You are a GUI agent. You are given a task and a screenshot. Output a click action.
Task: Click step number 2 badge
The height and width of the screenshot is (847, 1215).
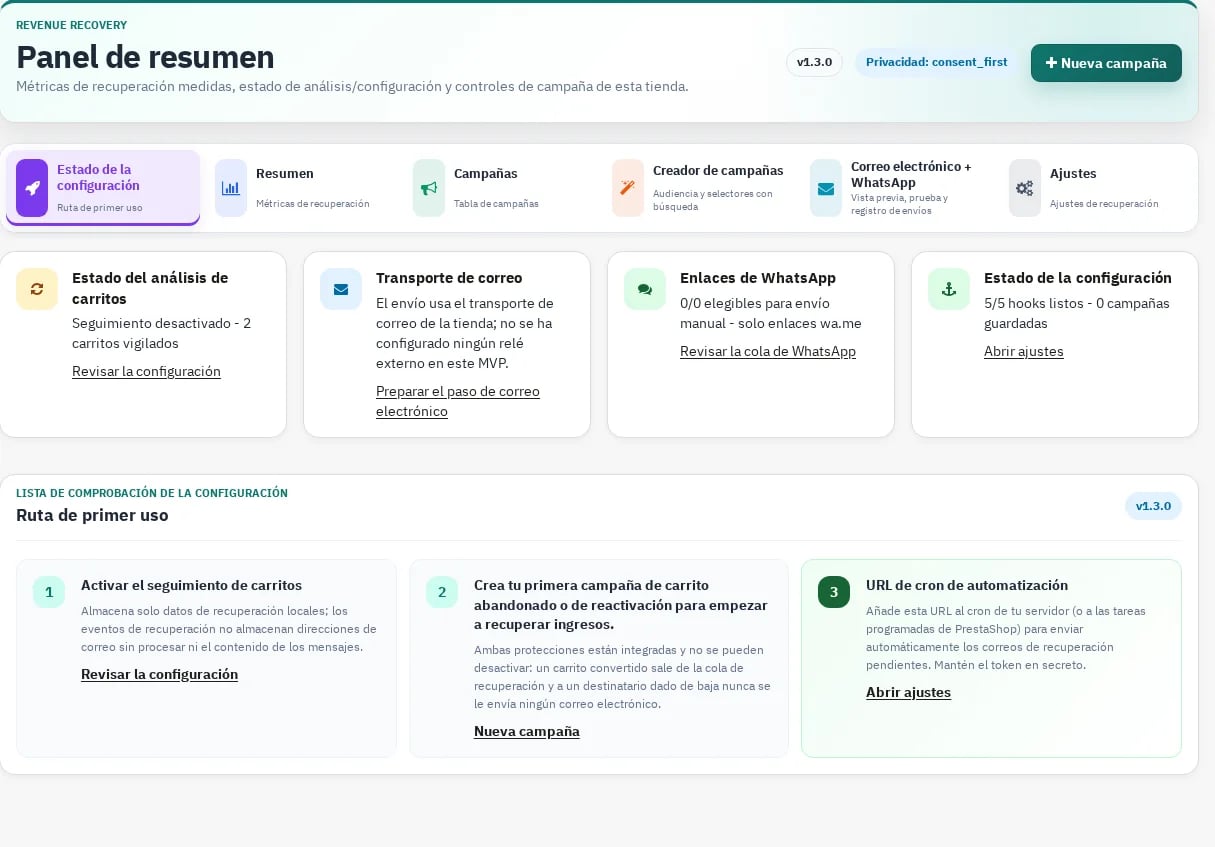click(442, 592)
